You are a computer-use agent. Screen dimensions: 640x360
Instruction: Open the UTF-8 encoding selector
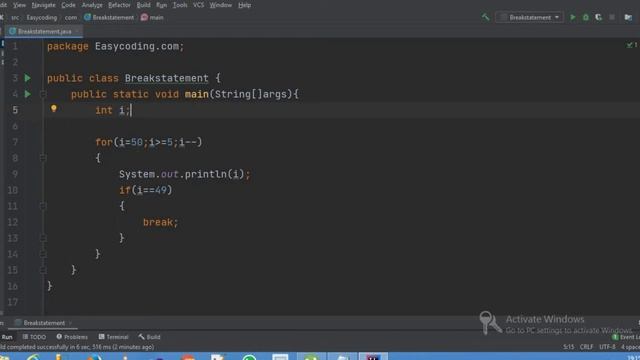pos(607,347)
